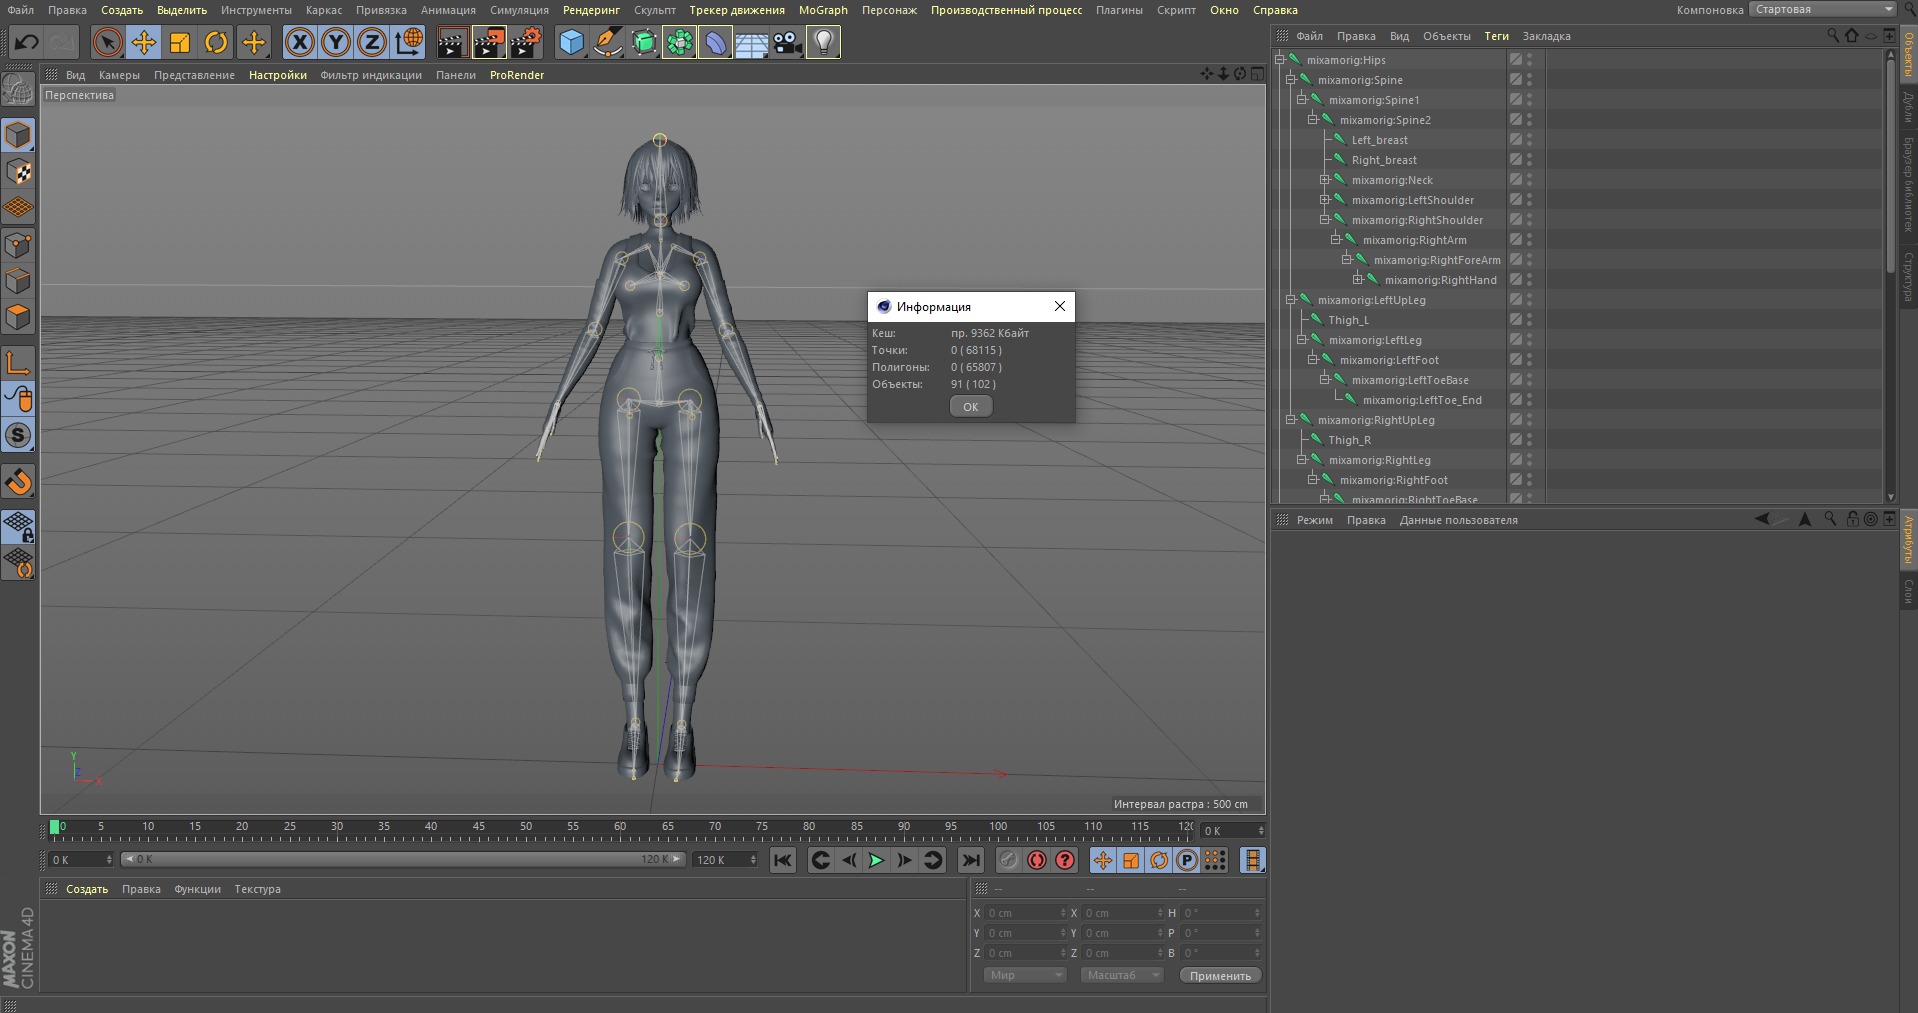The width and height of the screenshot is (1918, 1013).
Task: Expand mixamorig:LeftShoulder tree node
Action: point(1324,200)
